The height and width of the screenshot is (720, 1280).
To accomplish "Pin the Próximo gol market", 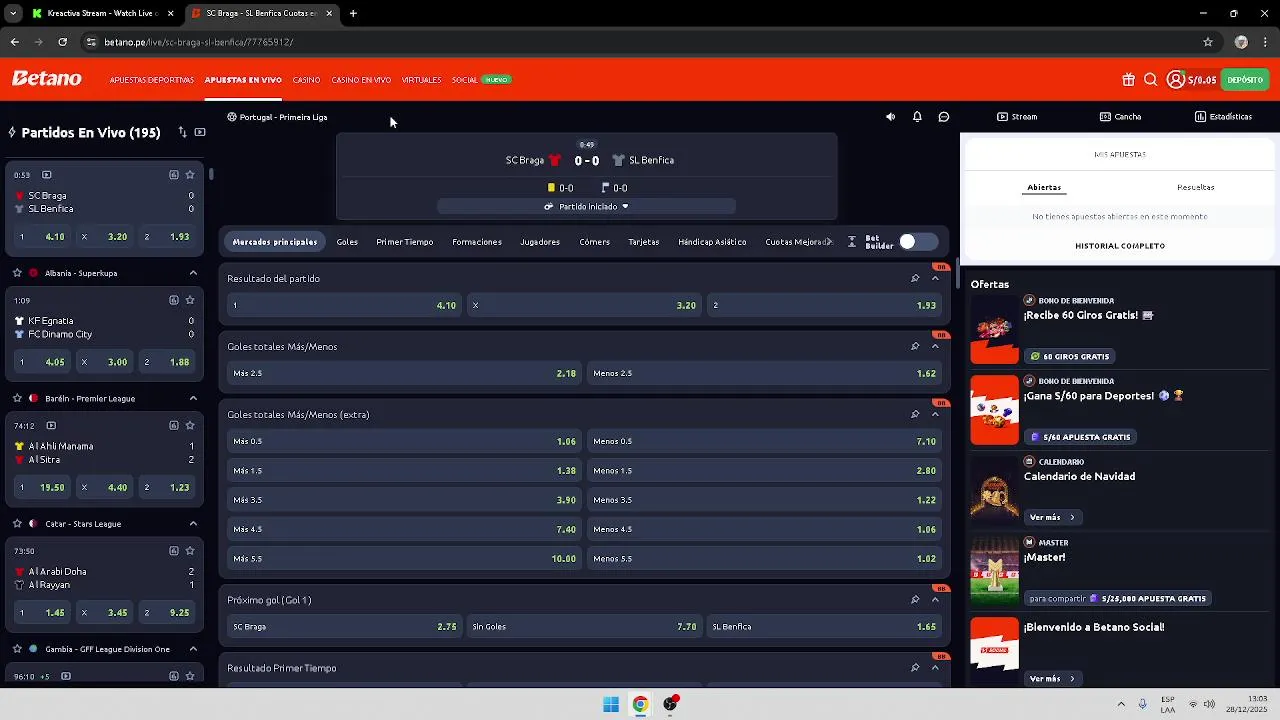I will pyautogui.click(x=915, y=600).
